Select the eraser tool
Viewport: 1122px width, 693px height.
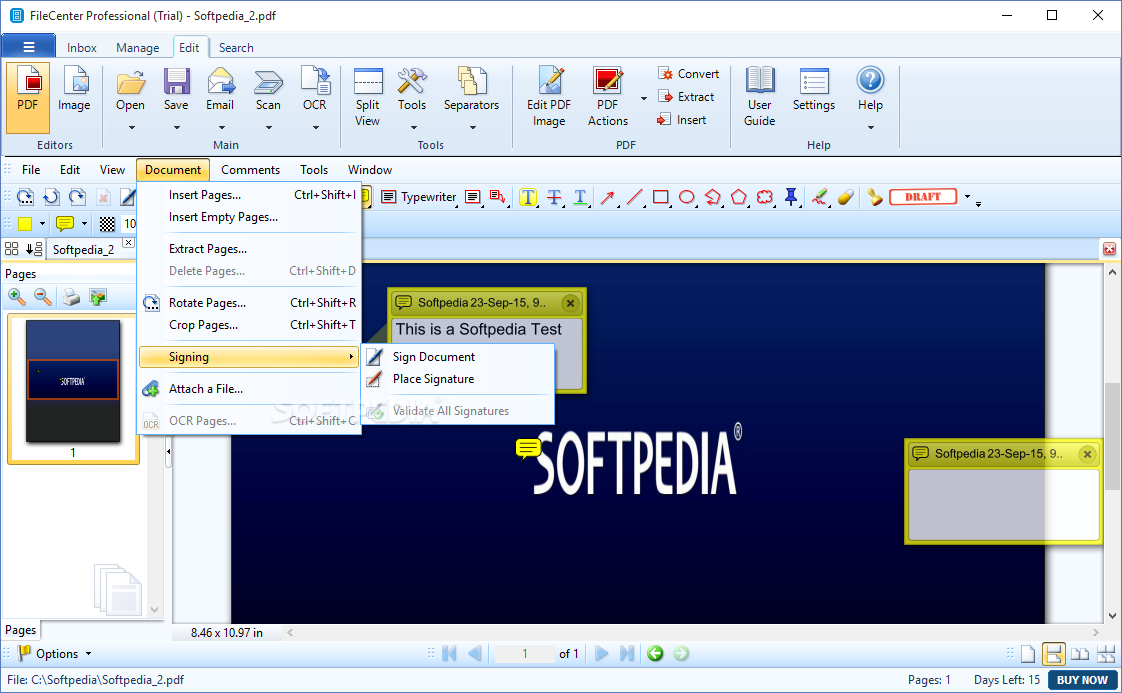click(x=846, y=197)
